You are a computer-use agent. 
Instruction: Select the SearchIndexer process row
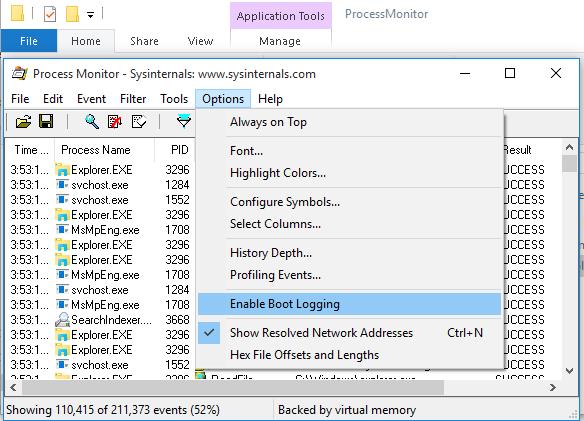pos(101,320)
